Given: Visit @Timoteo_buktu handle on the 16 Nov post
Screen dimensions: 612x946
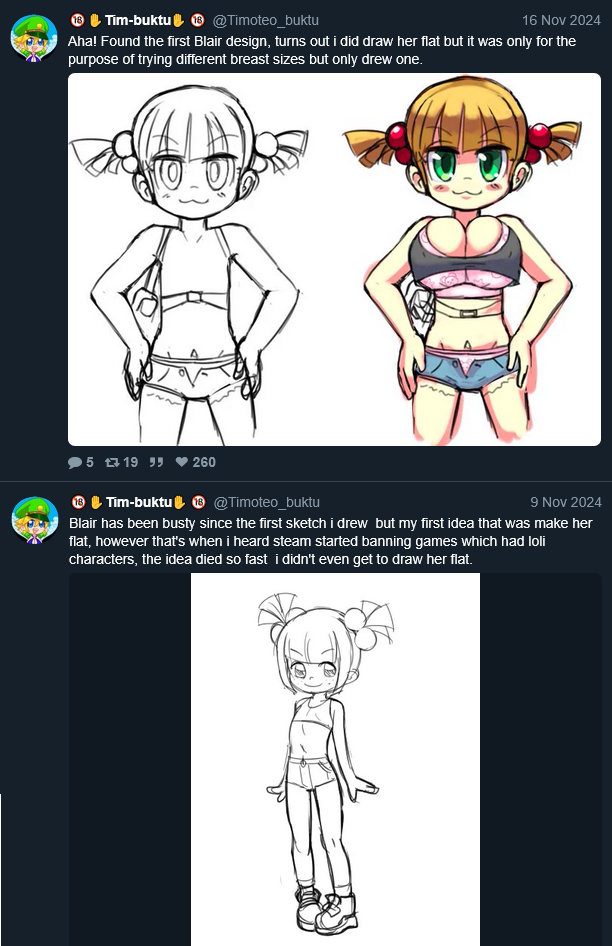Looking at the screenshot, I should point(266,21).
